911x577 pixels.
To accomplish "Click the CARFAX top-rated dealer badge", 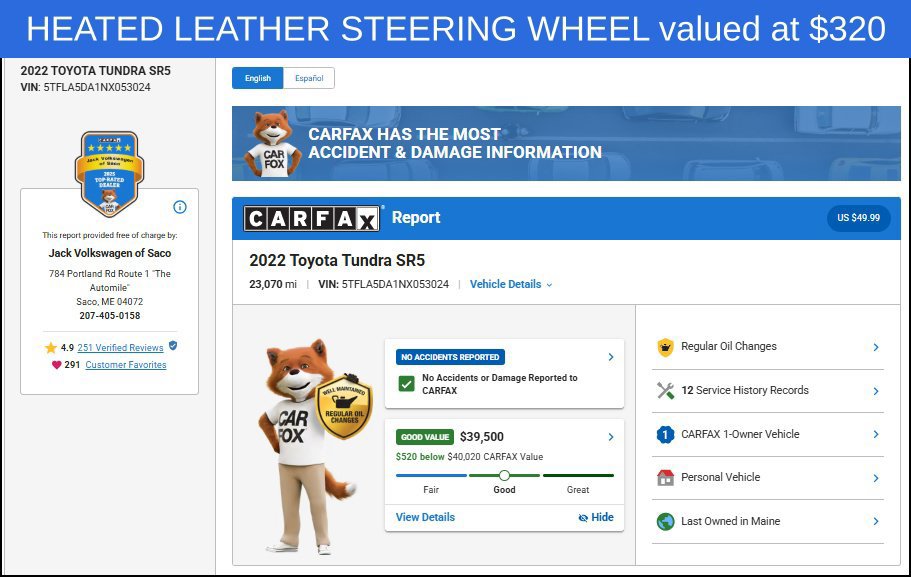I will tap(109, 174).
